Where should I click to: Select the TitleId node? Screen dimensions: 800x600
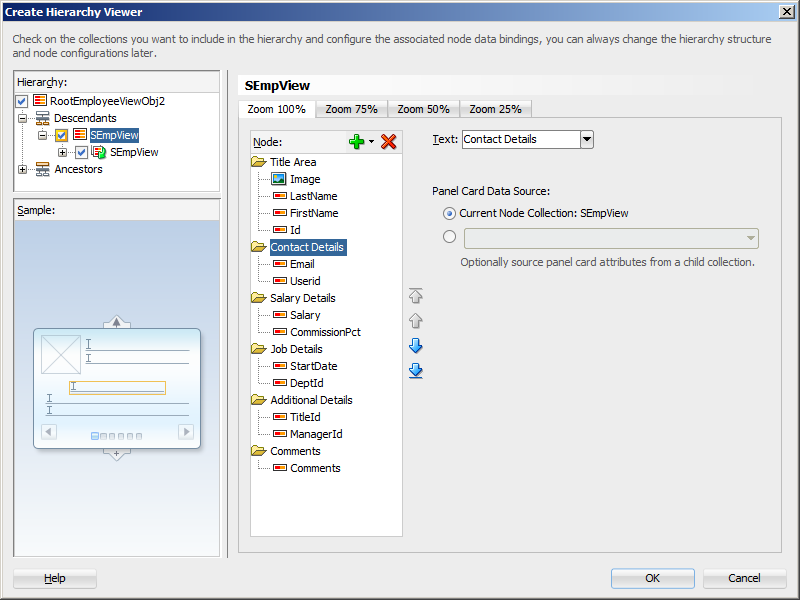(305, 417)
